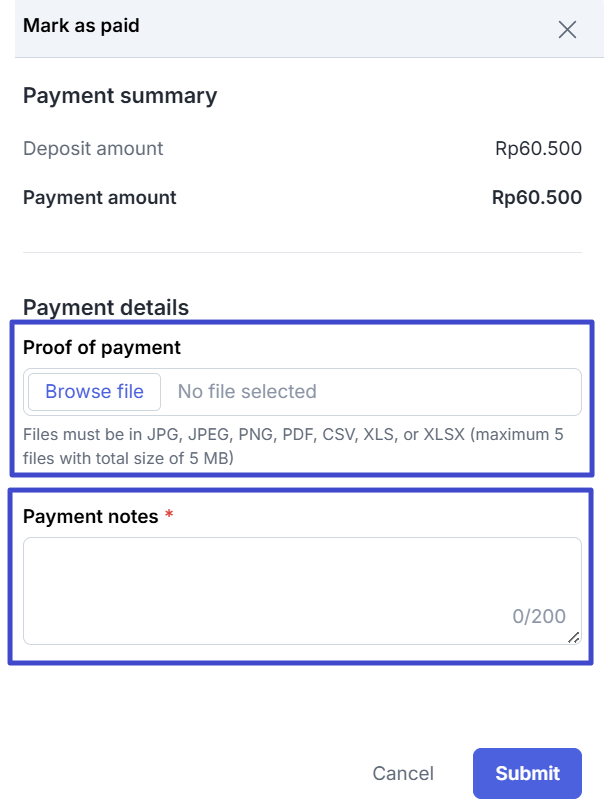
Task: Click the 'Mark as paid' dialog title
Action: point(81,26)
